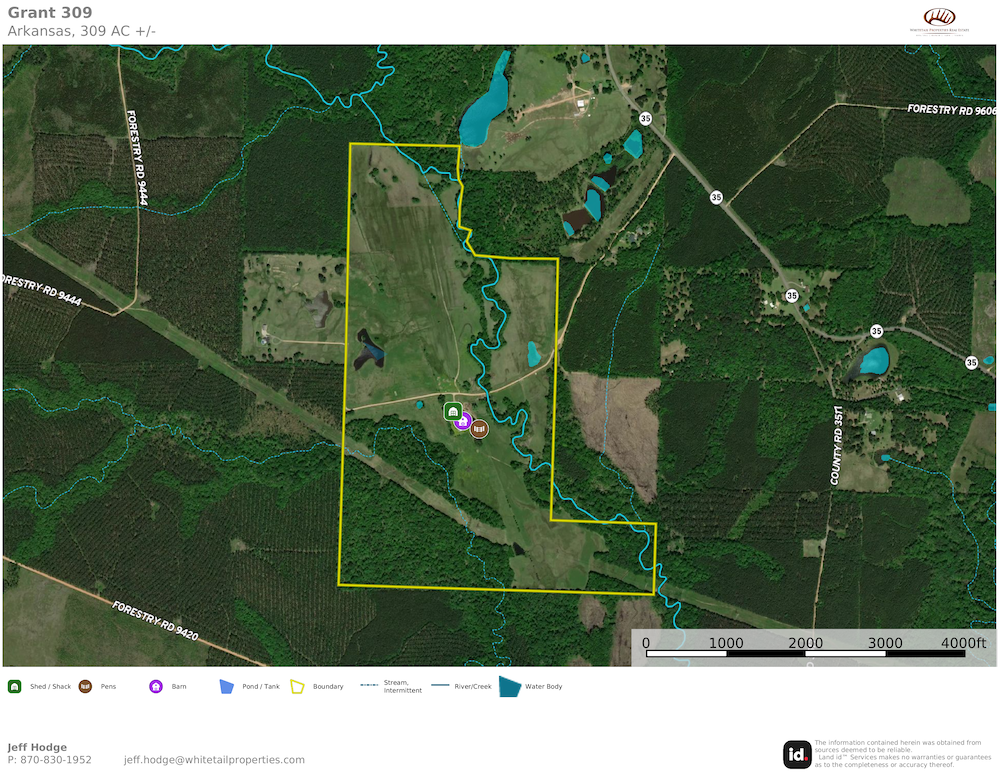Click the green Shed marker on the map
Image resolution: width=1000 pixels, height=773 pixels.
pos(452,411)
